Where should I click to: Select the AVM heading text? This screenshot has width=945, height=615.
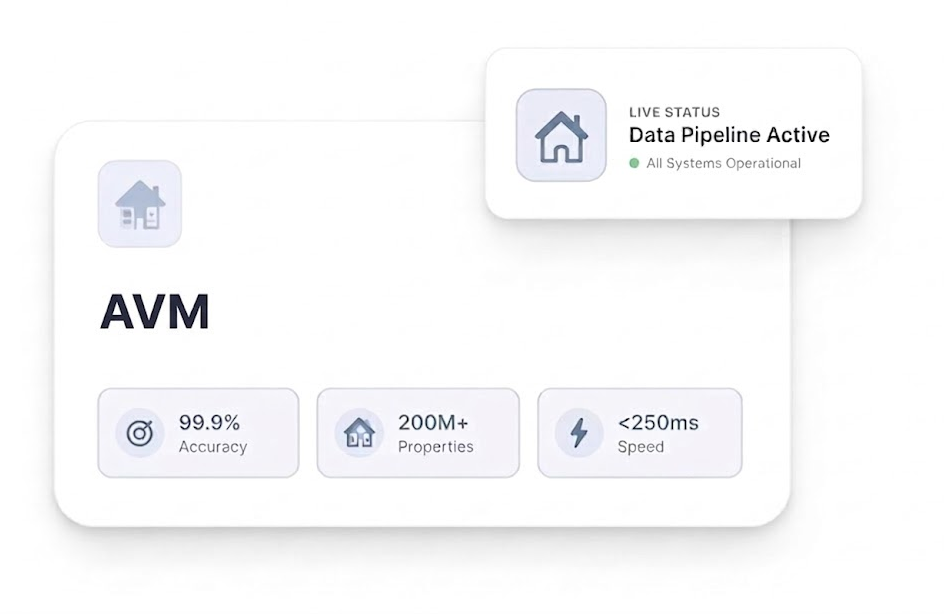tap(155, 313)
